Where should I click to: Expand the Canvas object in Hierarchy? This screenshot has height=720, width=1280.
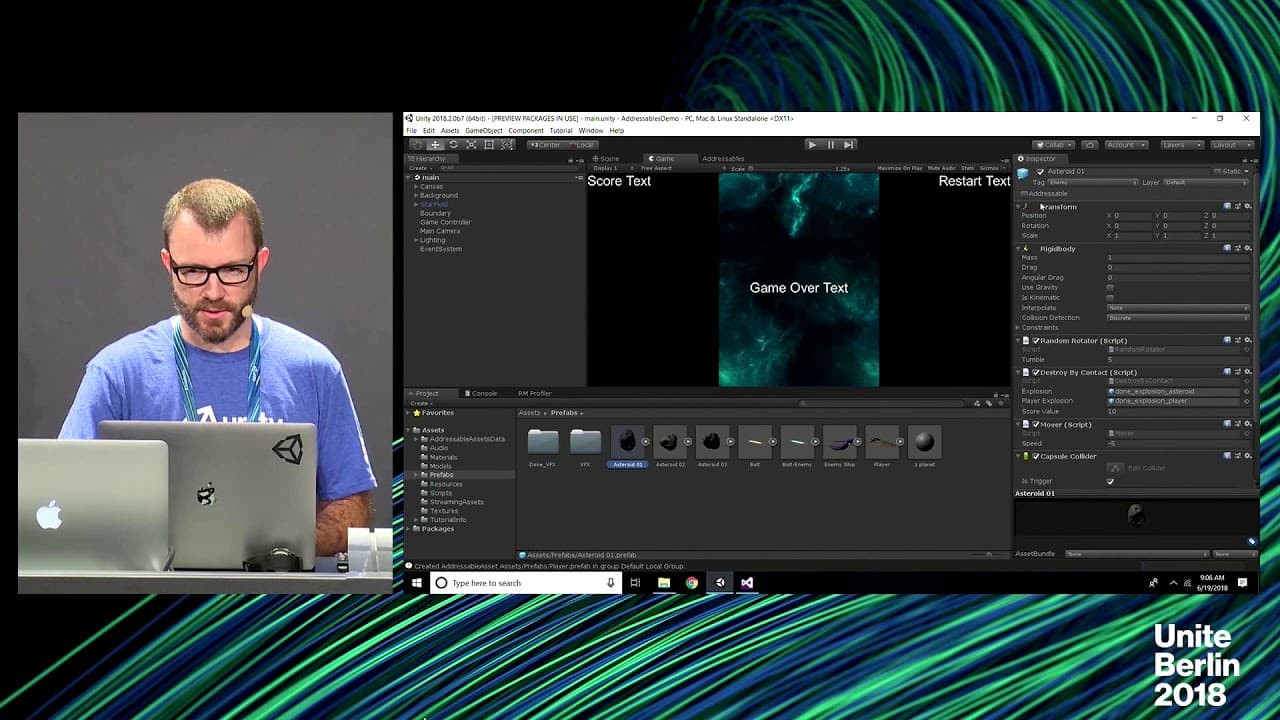[x=415, y=187]
